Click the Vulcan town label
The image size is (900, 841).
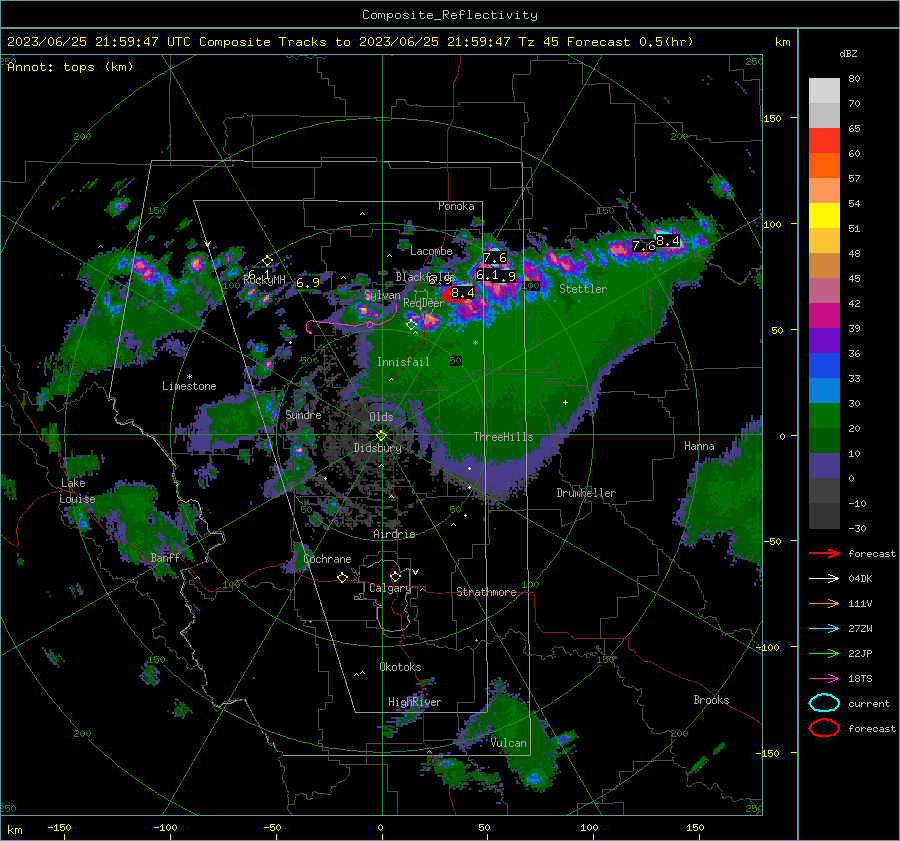pyautogui.click(x=509, y=743)
